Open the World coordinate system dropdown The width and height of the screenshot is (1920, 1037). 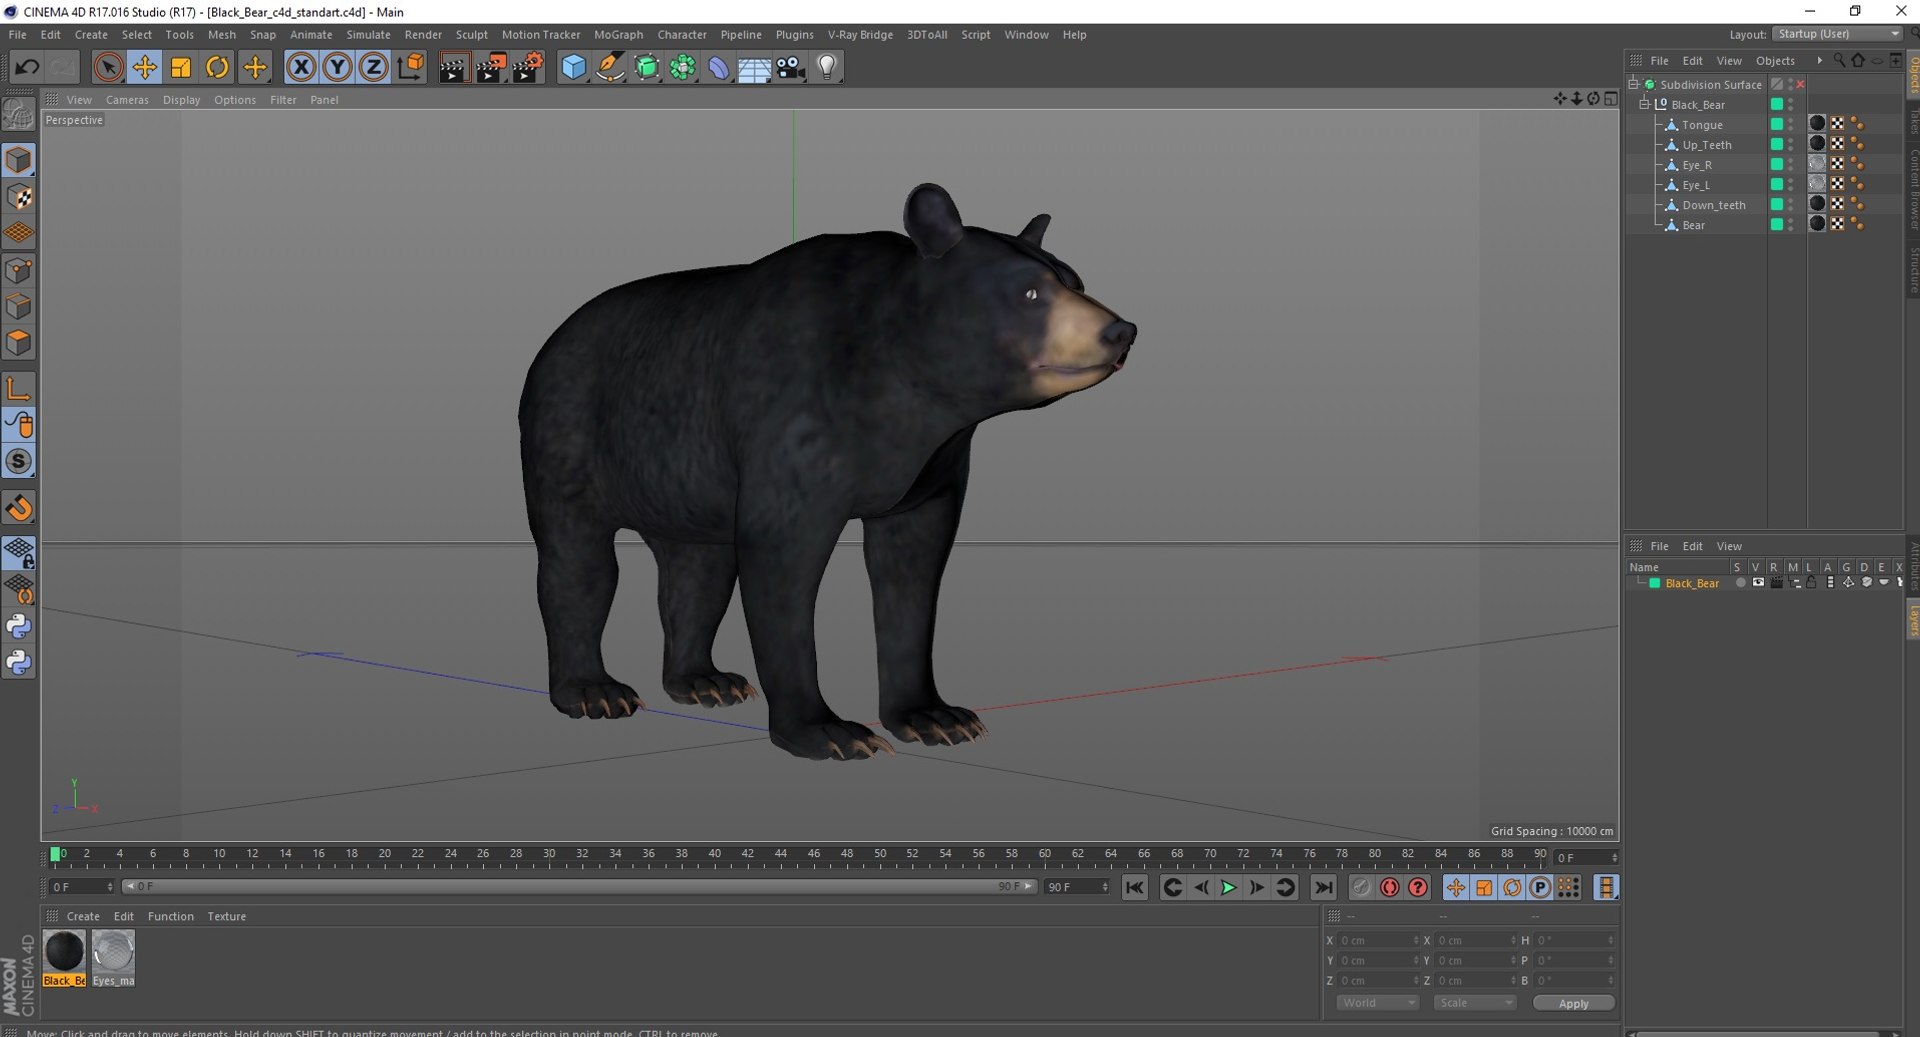(x=1378, y=1003)
